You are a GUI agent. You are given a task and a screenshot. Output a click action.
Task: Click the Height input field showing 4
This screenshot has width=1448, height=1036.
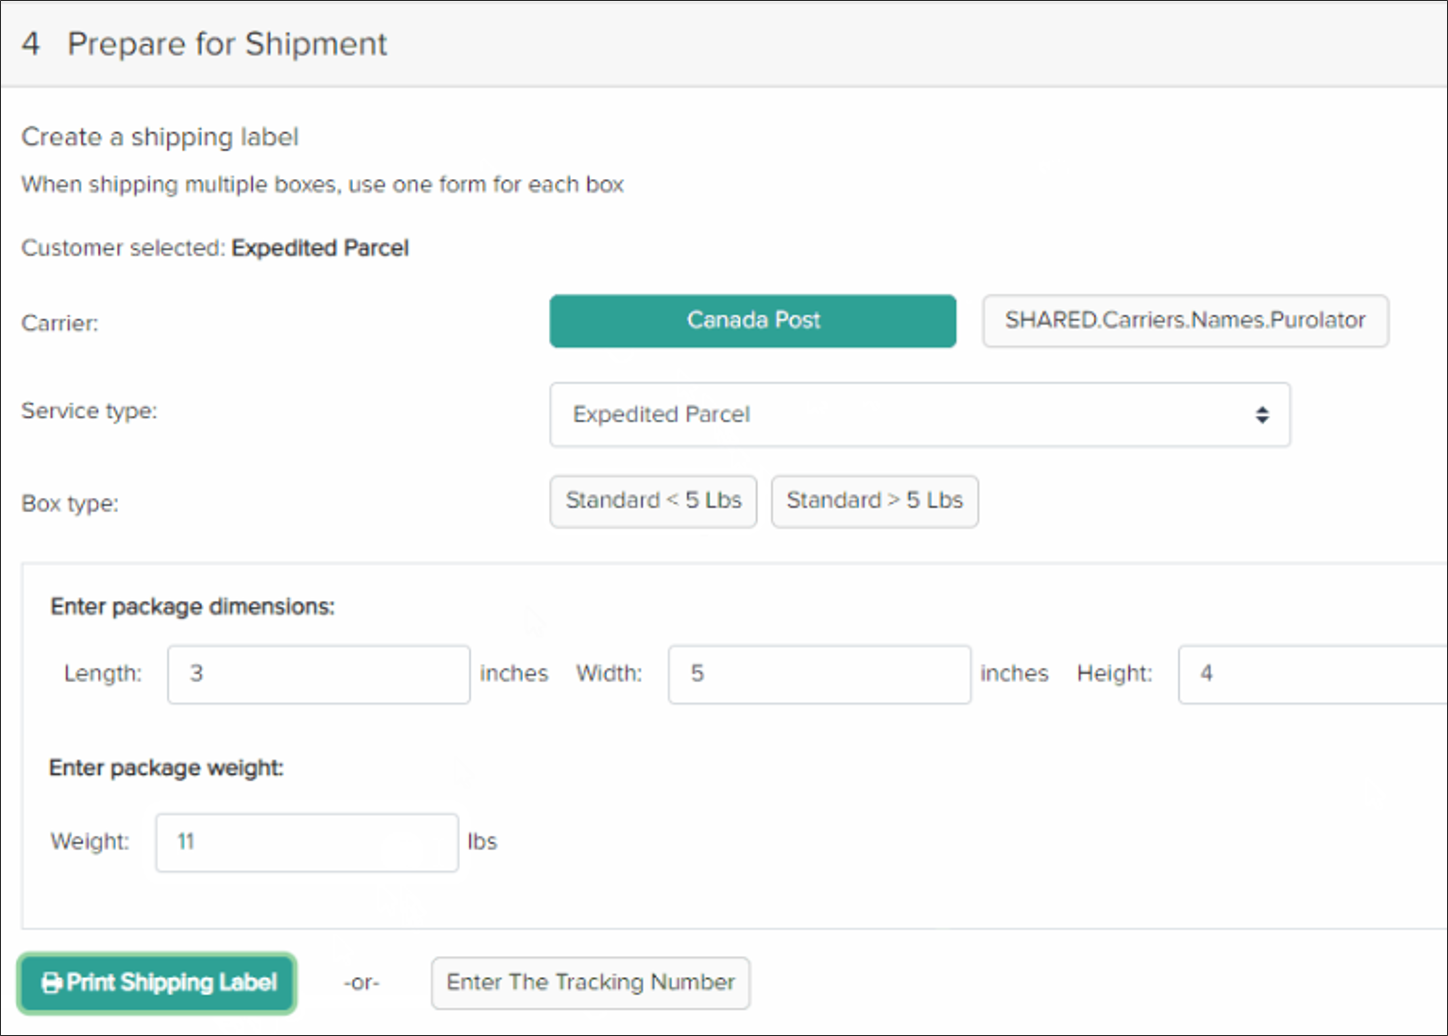tap(1310, 674)
